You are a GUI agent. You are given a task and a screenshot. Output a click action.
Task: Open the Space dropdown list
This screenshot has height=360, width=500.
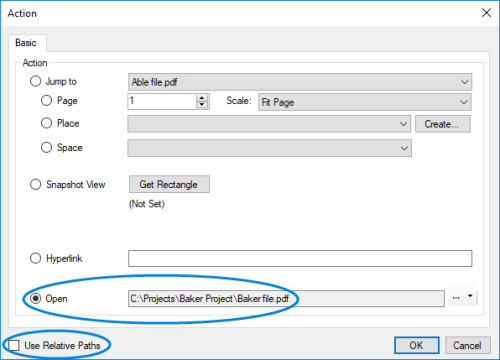(269, 148)
